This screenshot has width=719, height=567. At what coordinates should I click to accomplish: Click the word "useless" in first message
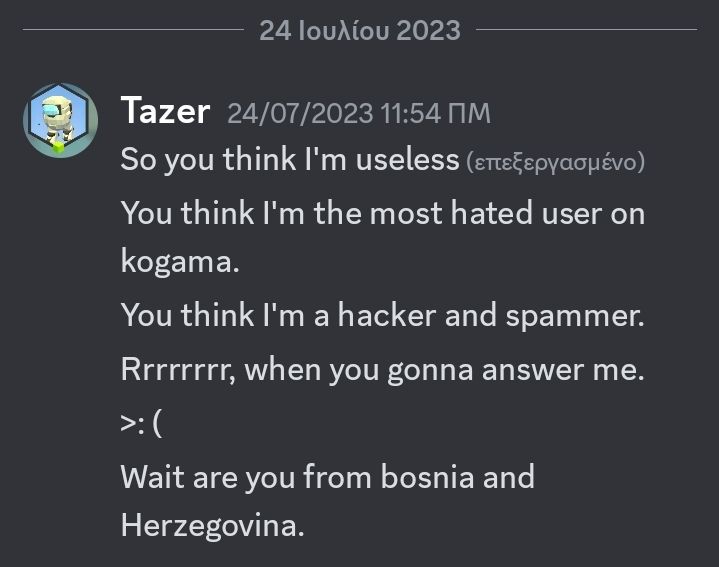(408, 160)
